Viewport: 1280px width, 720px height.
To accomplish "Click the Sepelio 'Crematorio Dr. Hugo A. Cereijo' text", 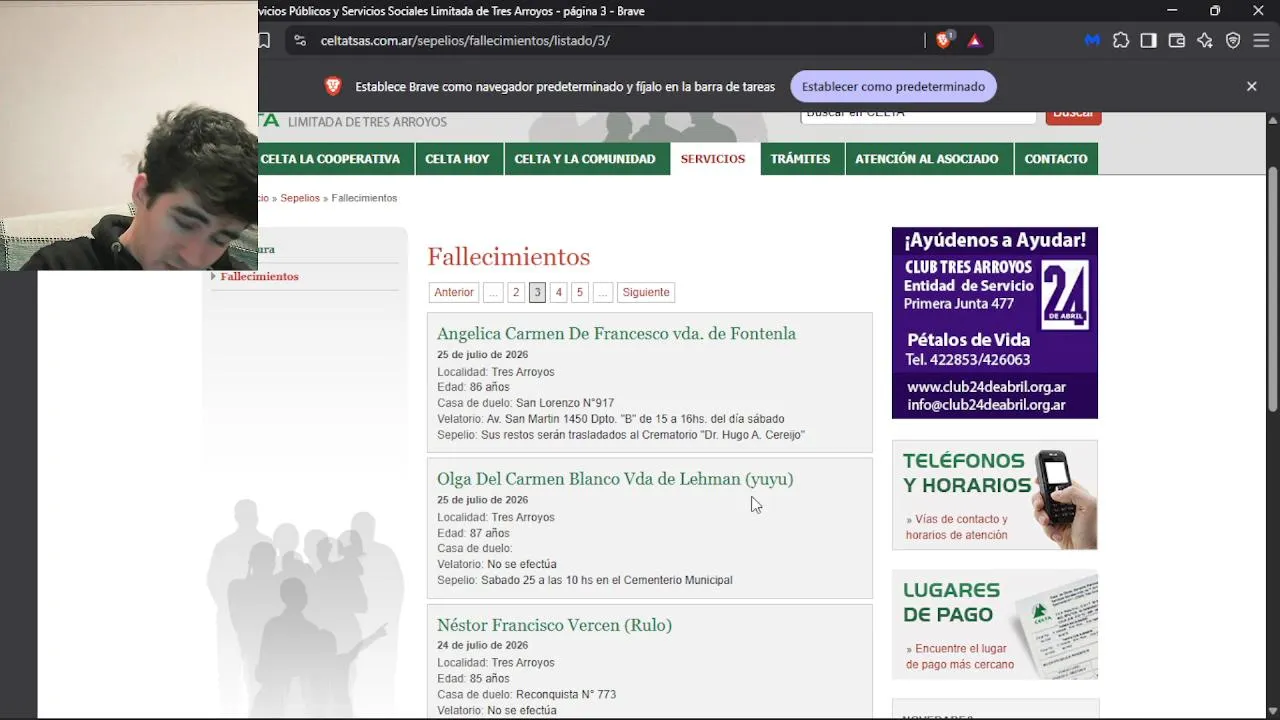I will (x=621, y=435).
